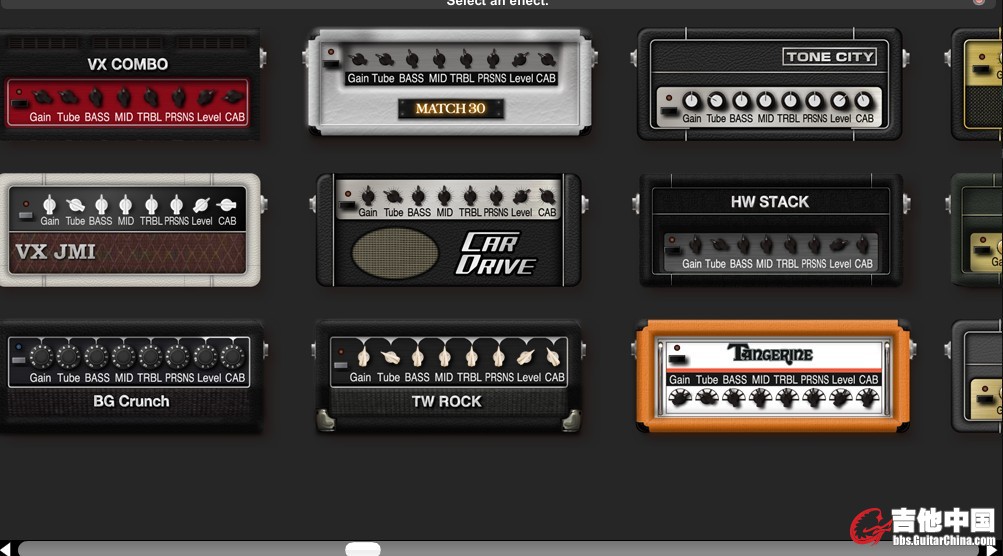Toggle the power switch on Tangerine
The height and width of the screenshot is (556, 1003).
[677, 360]
